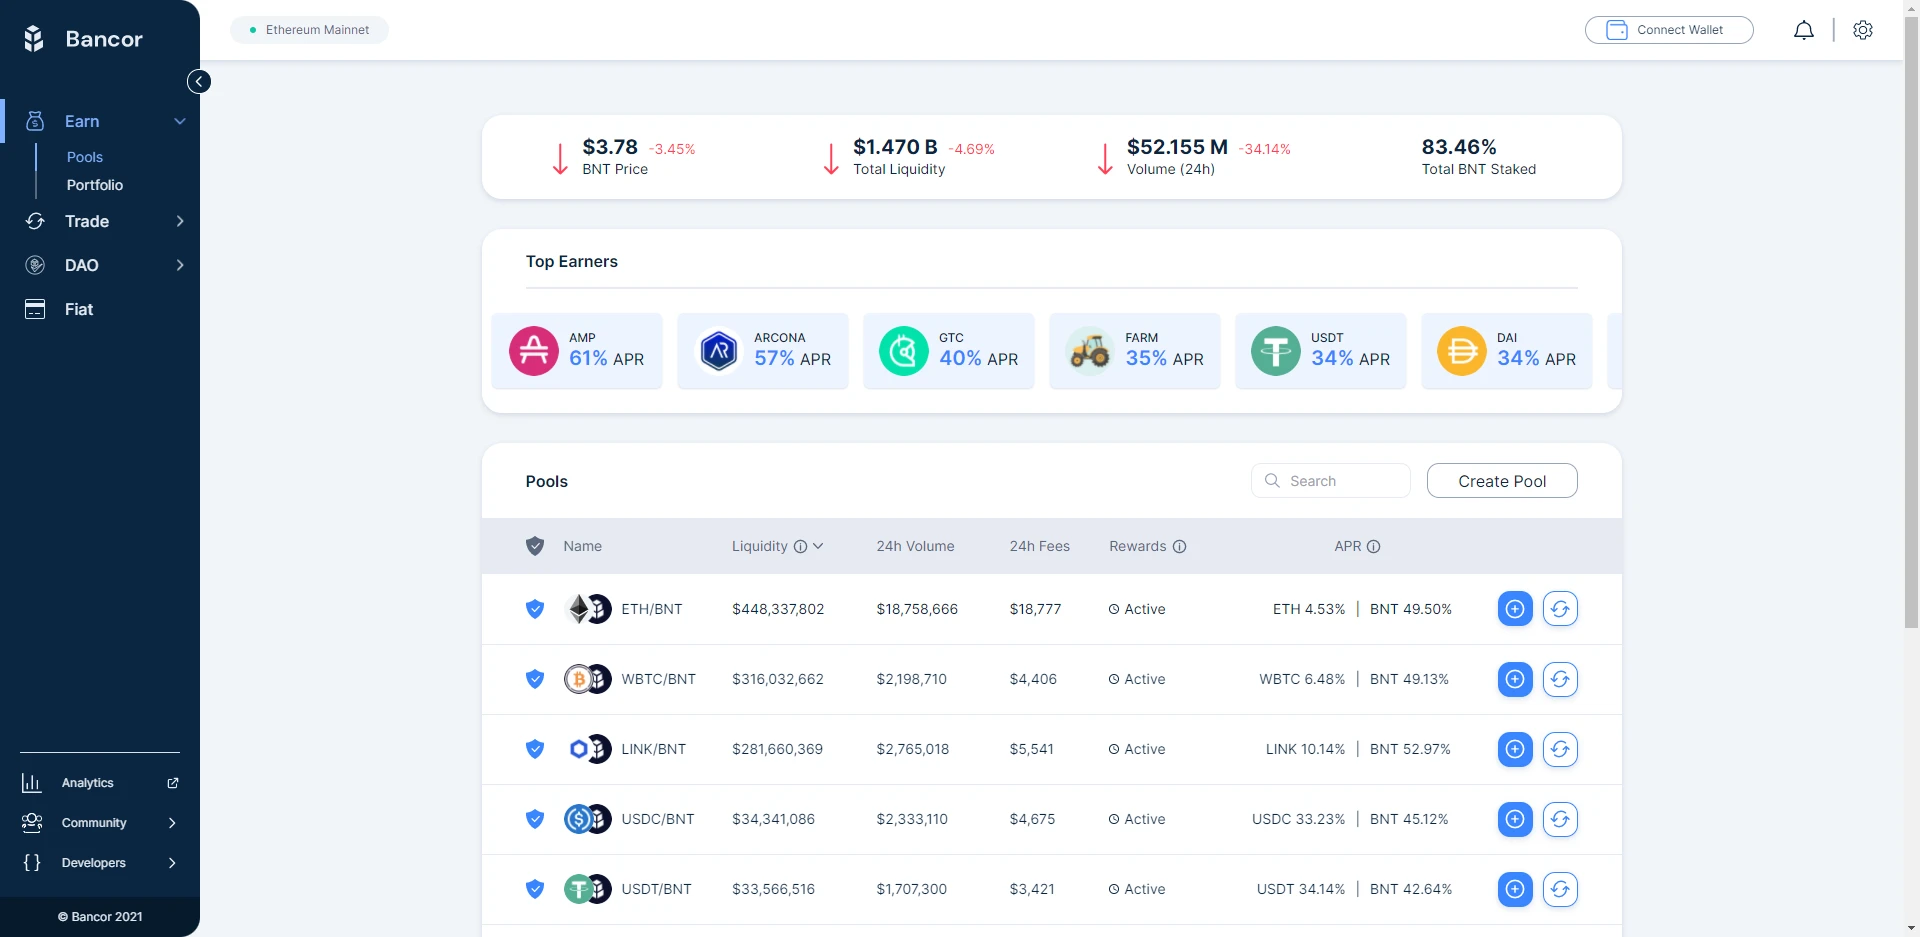
Task: Click swap icon in USDT/BNT row
Action: click(1560, 889)
